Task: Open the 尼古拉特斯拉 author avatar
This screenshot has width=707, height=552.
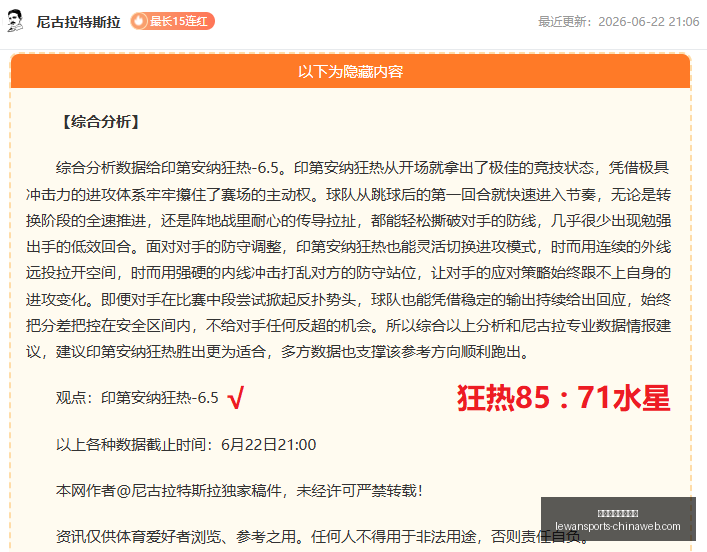Action: click(x=15, y=21)
